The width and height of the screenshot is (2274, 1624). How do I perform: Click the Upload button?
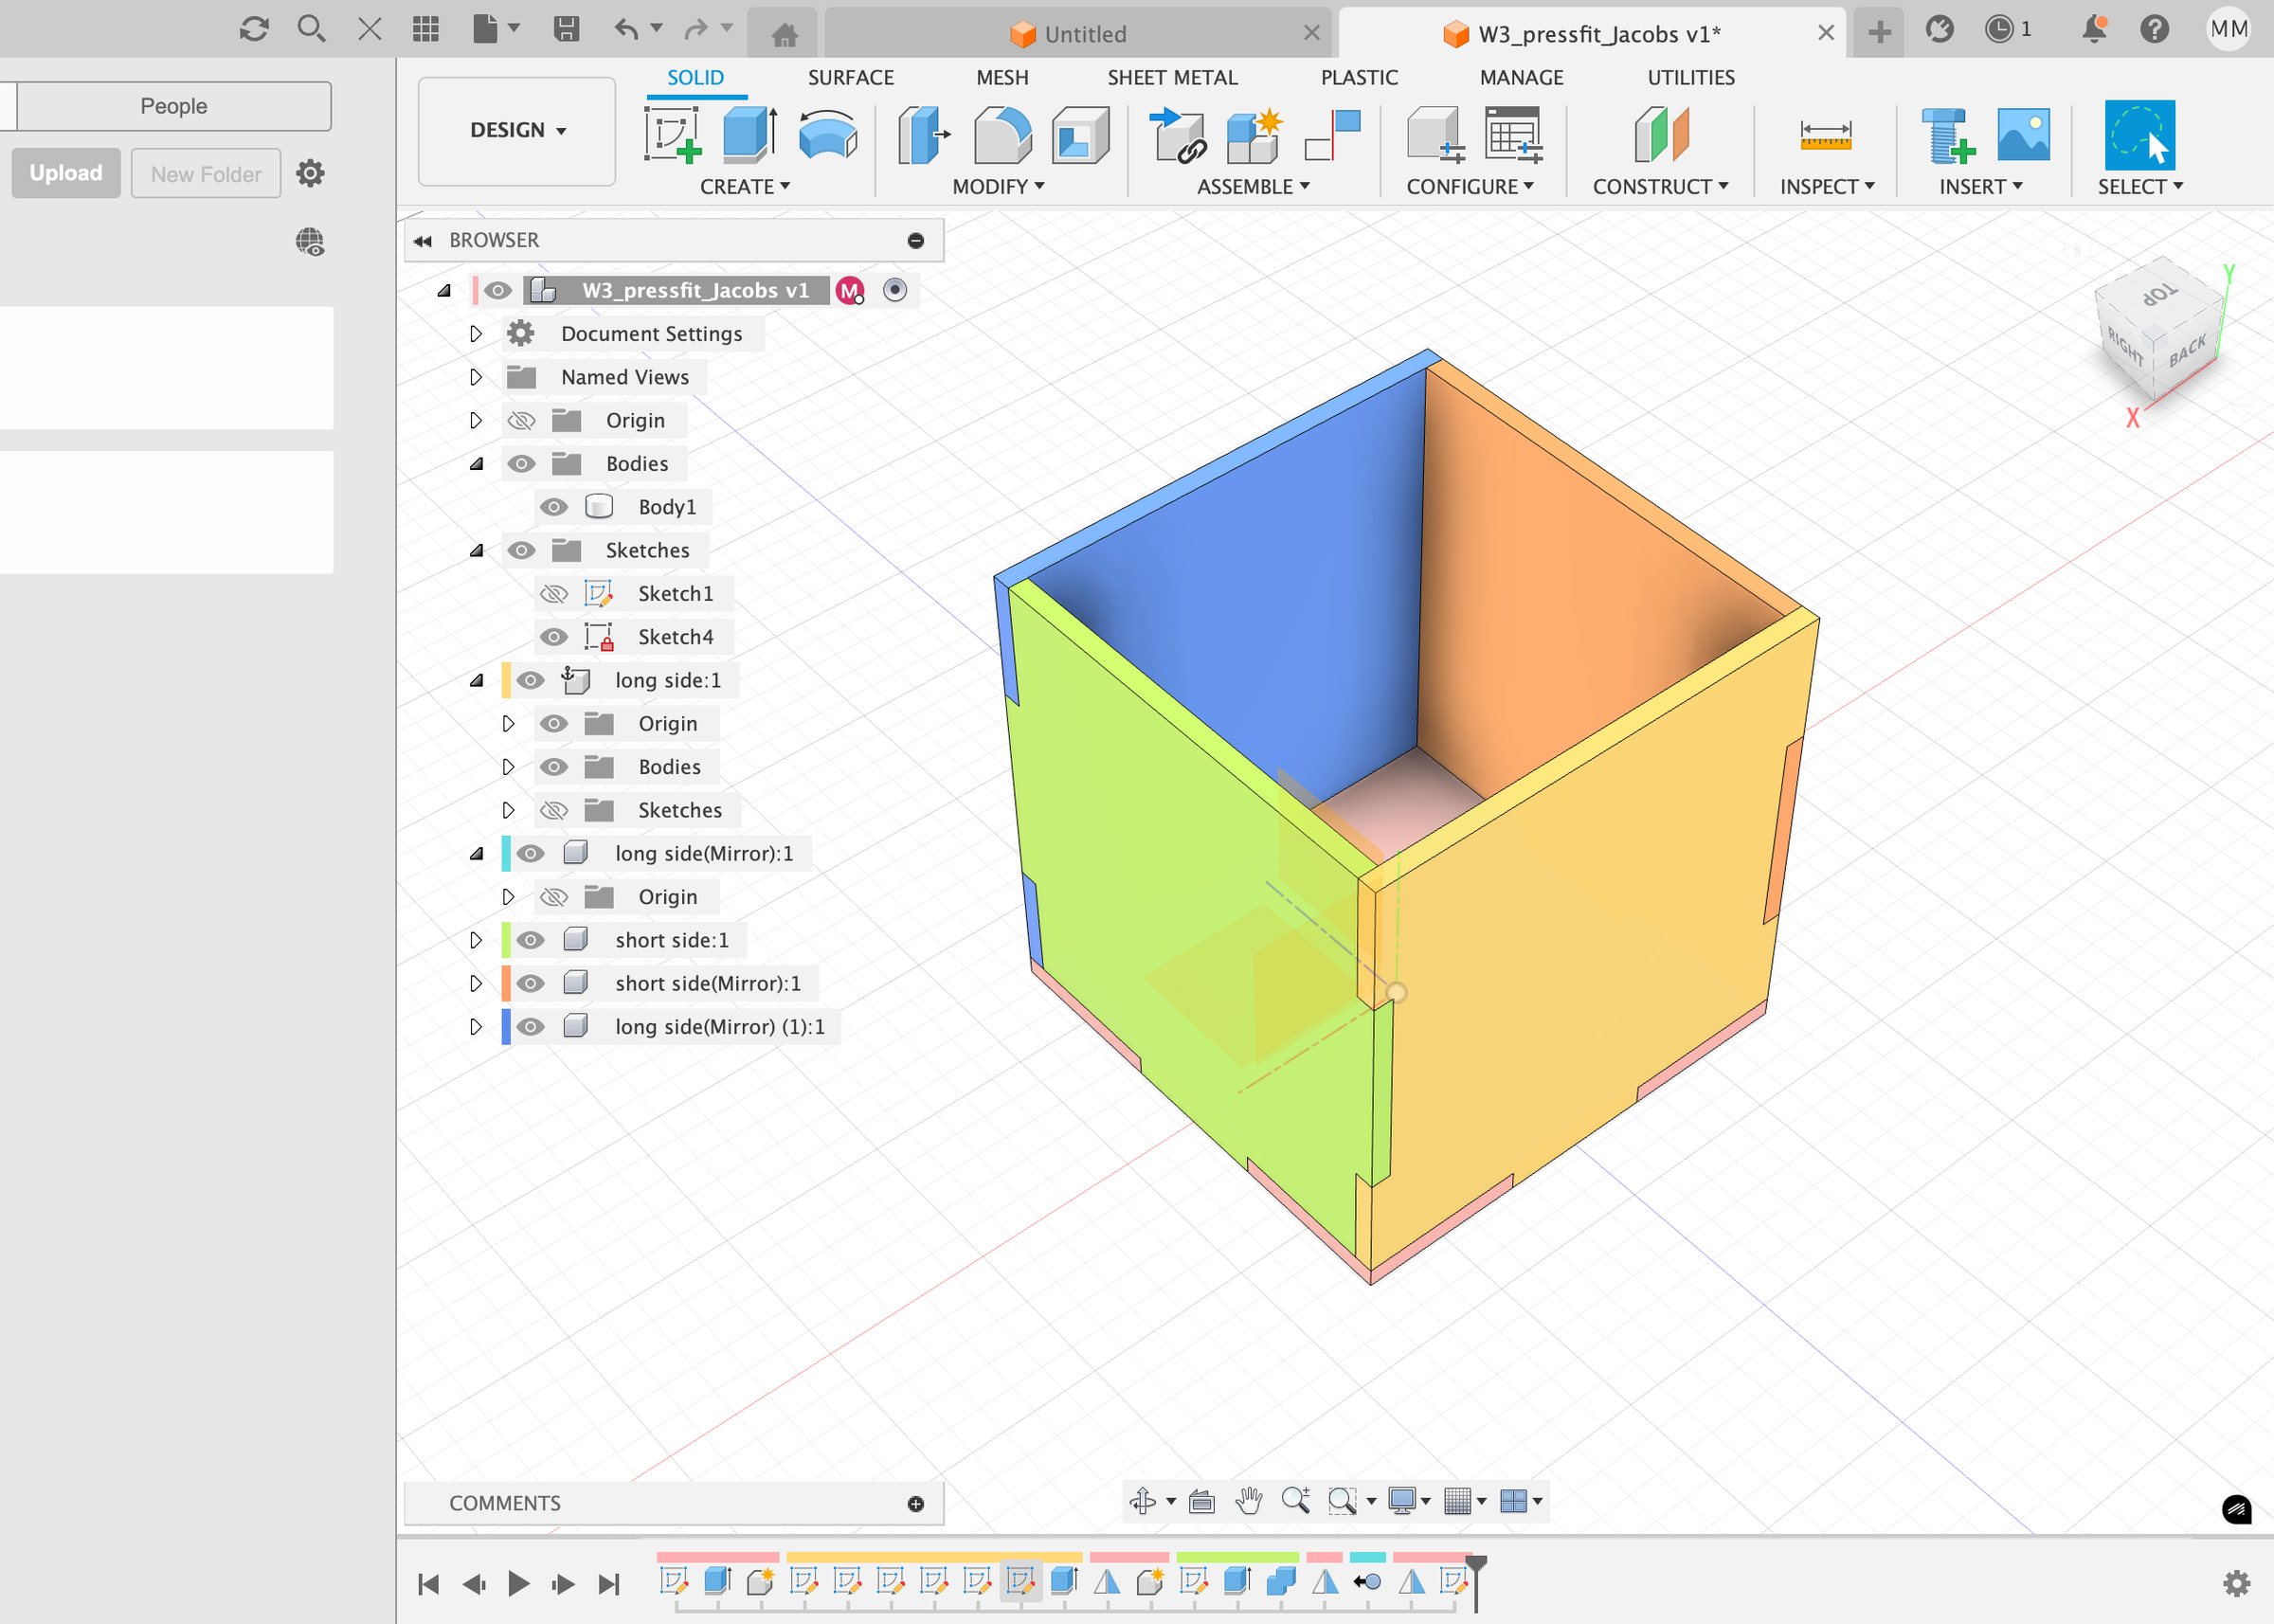click(66, 173)
